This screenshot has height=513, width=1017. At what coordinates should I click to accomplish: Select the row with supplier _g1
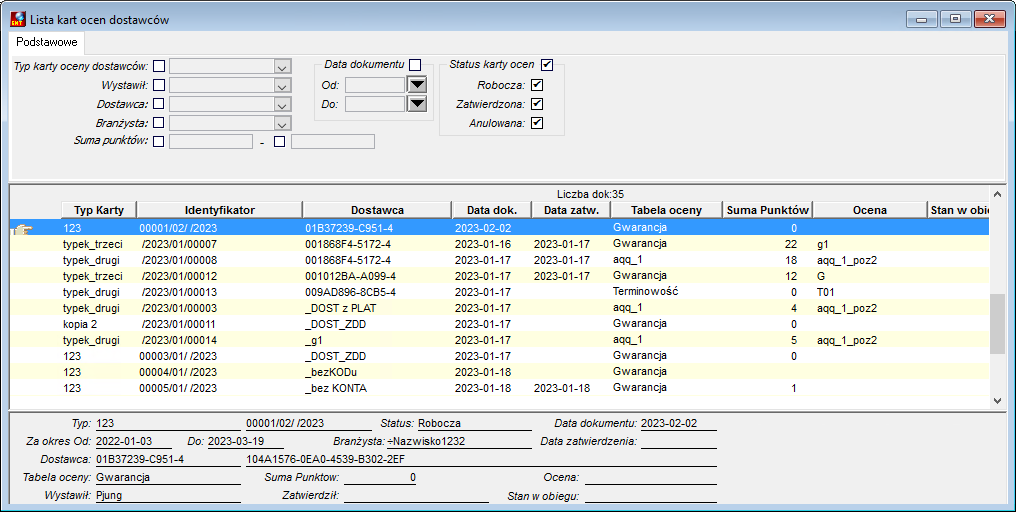(x=499, y=340)
